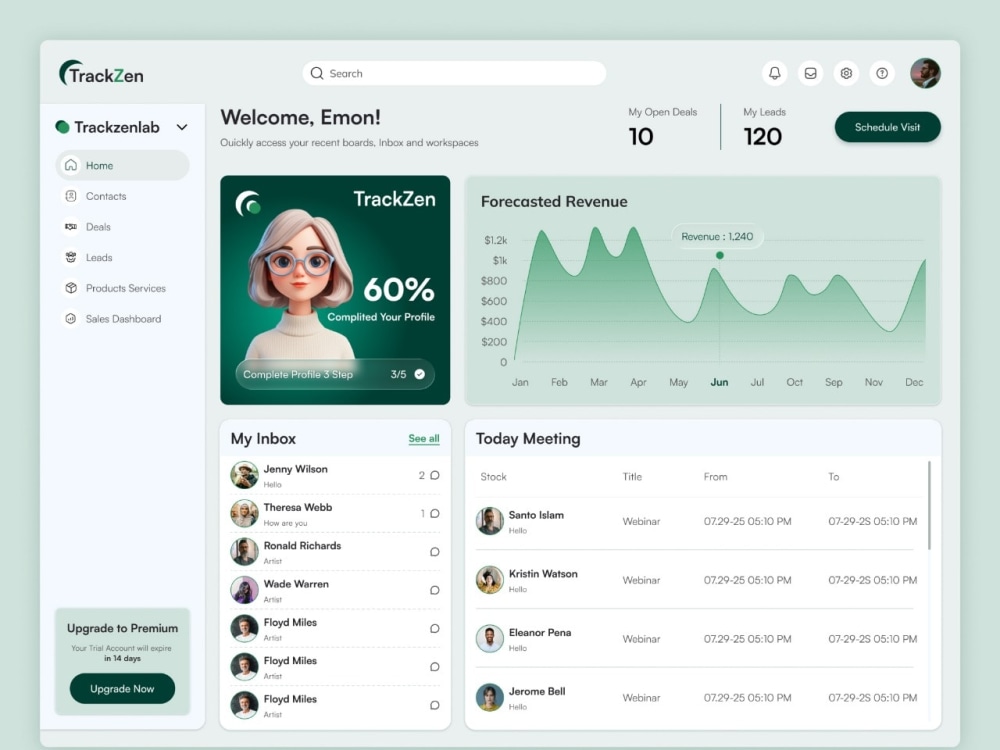The image size is (1000, 750).
Task: Open Santo Islam's meeting row
Action: tap(698, 522)
